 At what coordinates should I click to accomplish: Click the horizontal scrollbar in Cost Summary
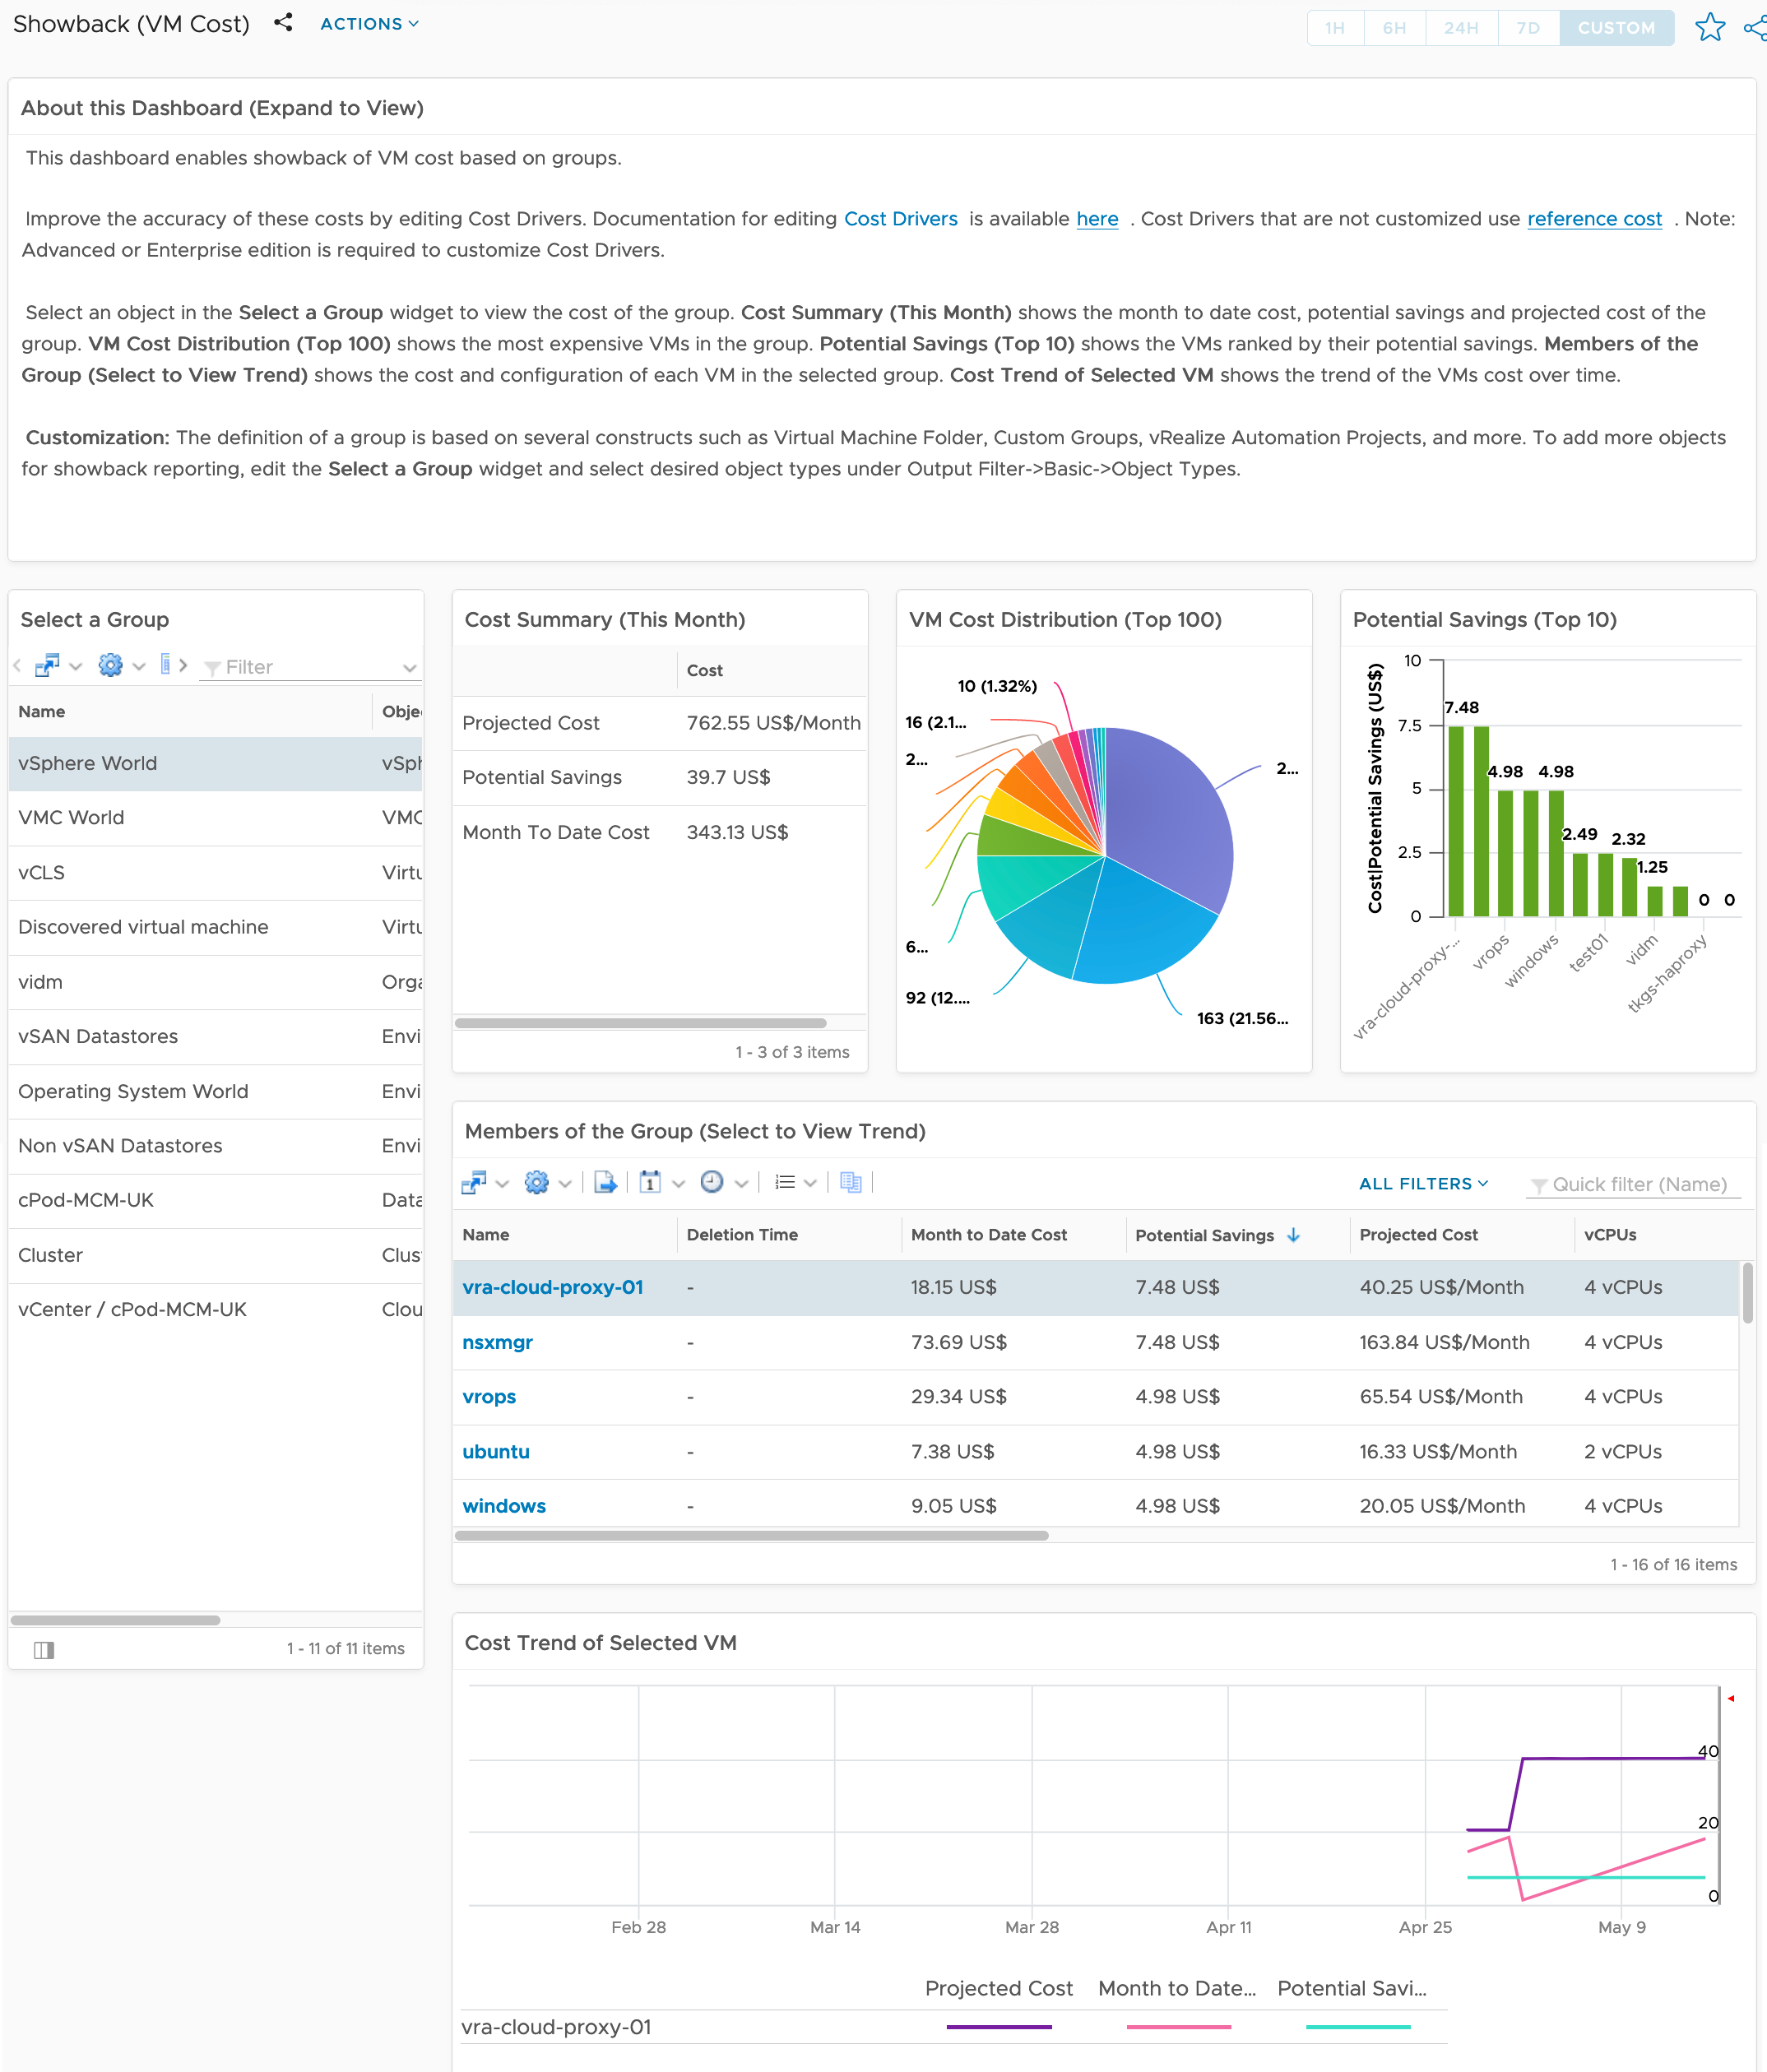click(x=640, y=1023)
